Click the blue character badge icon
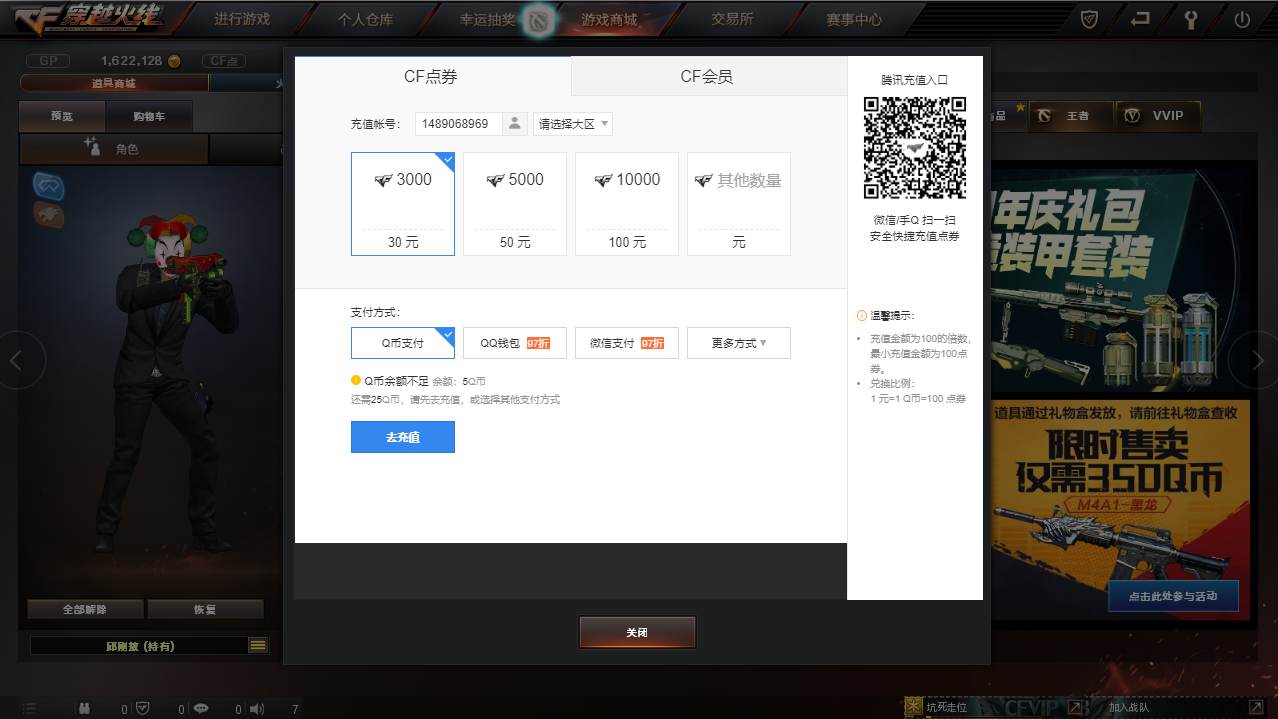 (49, 184)
